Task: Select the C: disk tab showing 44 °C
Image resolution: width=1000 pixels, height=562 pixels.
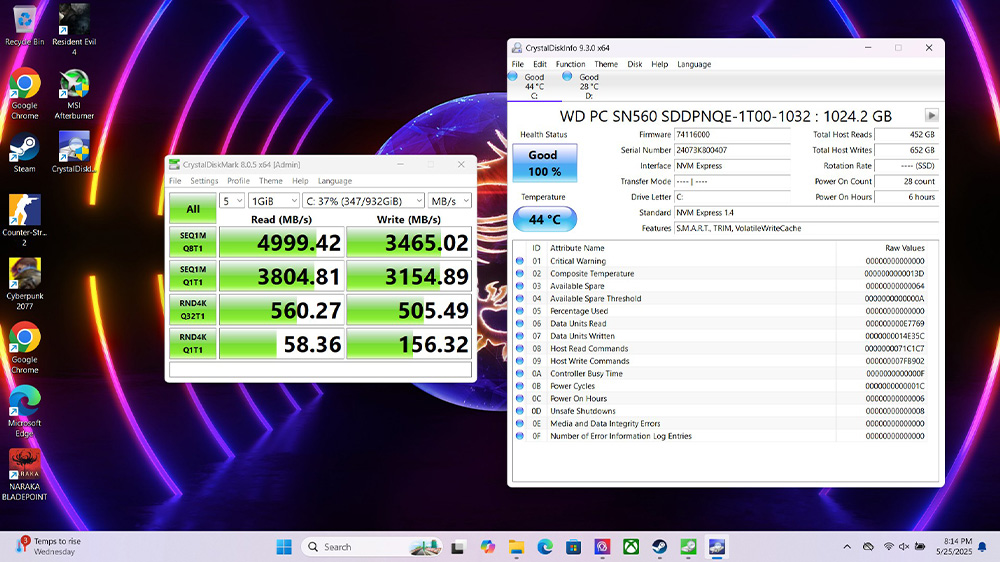Action: tap(534, 86)
